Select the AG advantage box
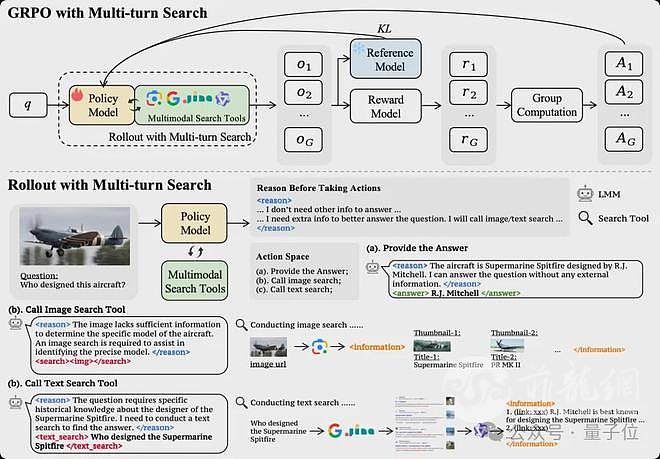660x459 pixels. tap(624, 139)
